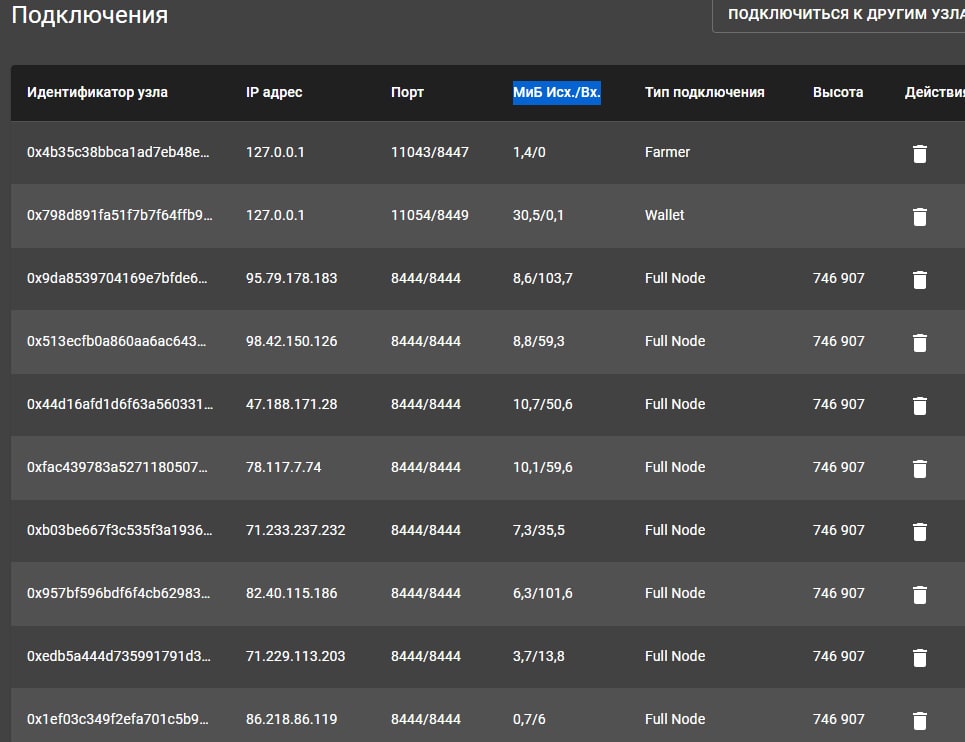Click highlighted МиБ Исх./Вх. column header
This screenshot has width=965, height=742.
point(557,92)
